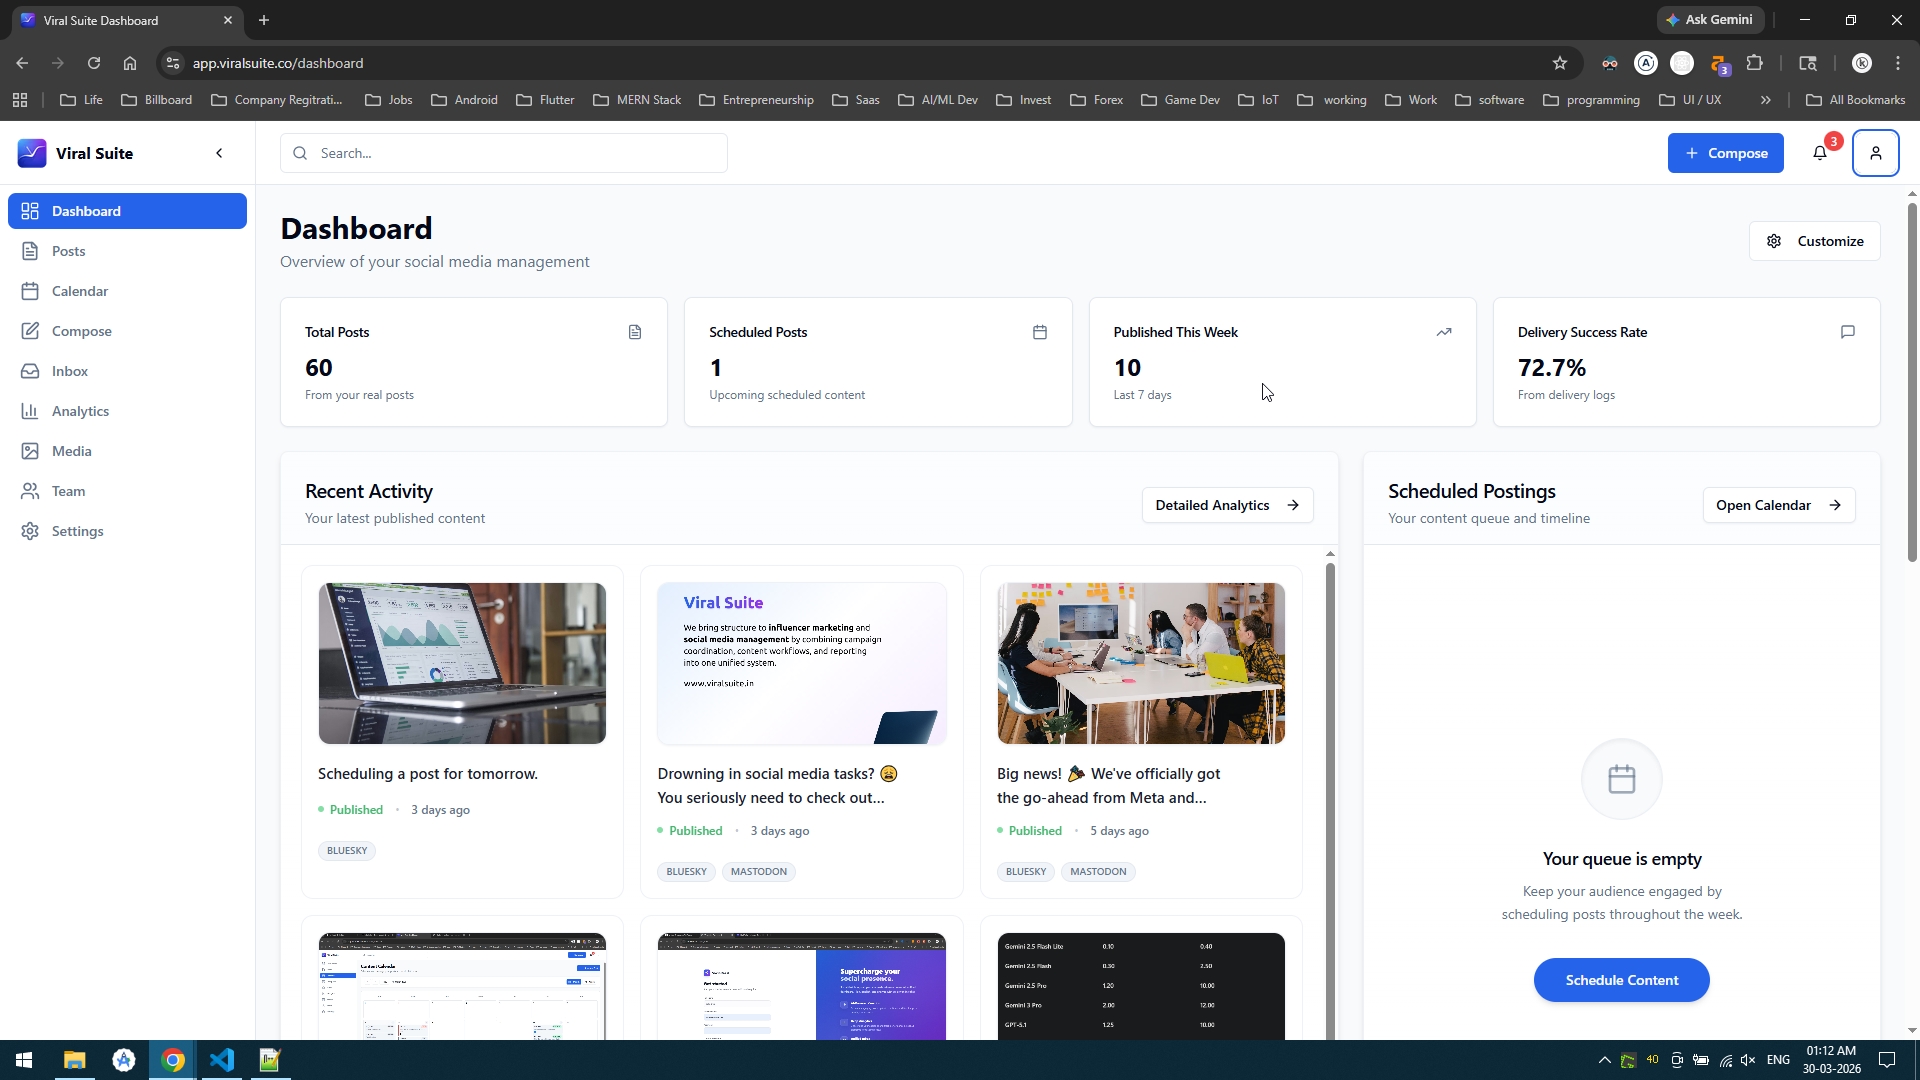Click the blue Compose button
The height and width of the screenshot is (1080, 1920).
(1725, 153)
